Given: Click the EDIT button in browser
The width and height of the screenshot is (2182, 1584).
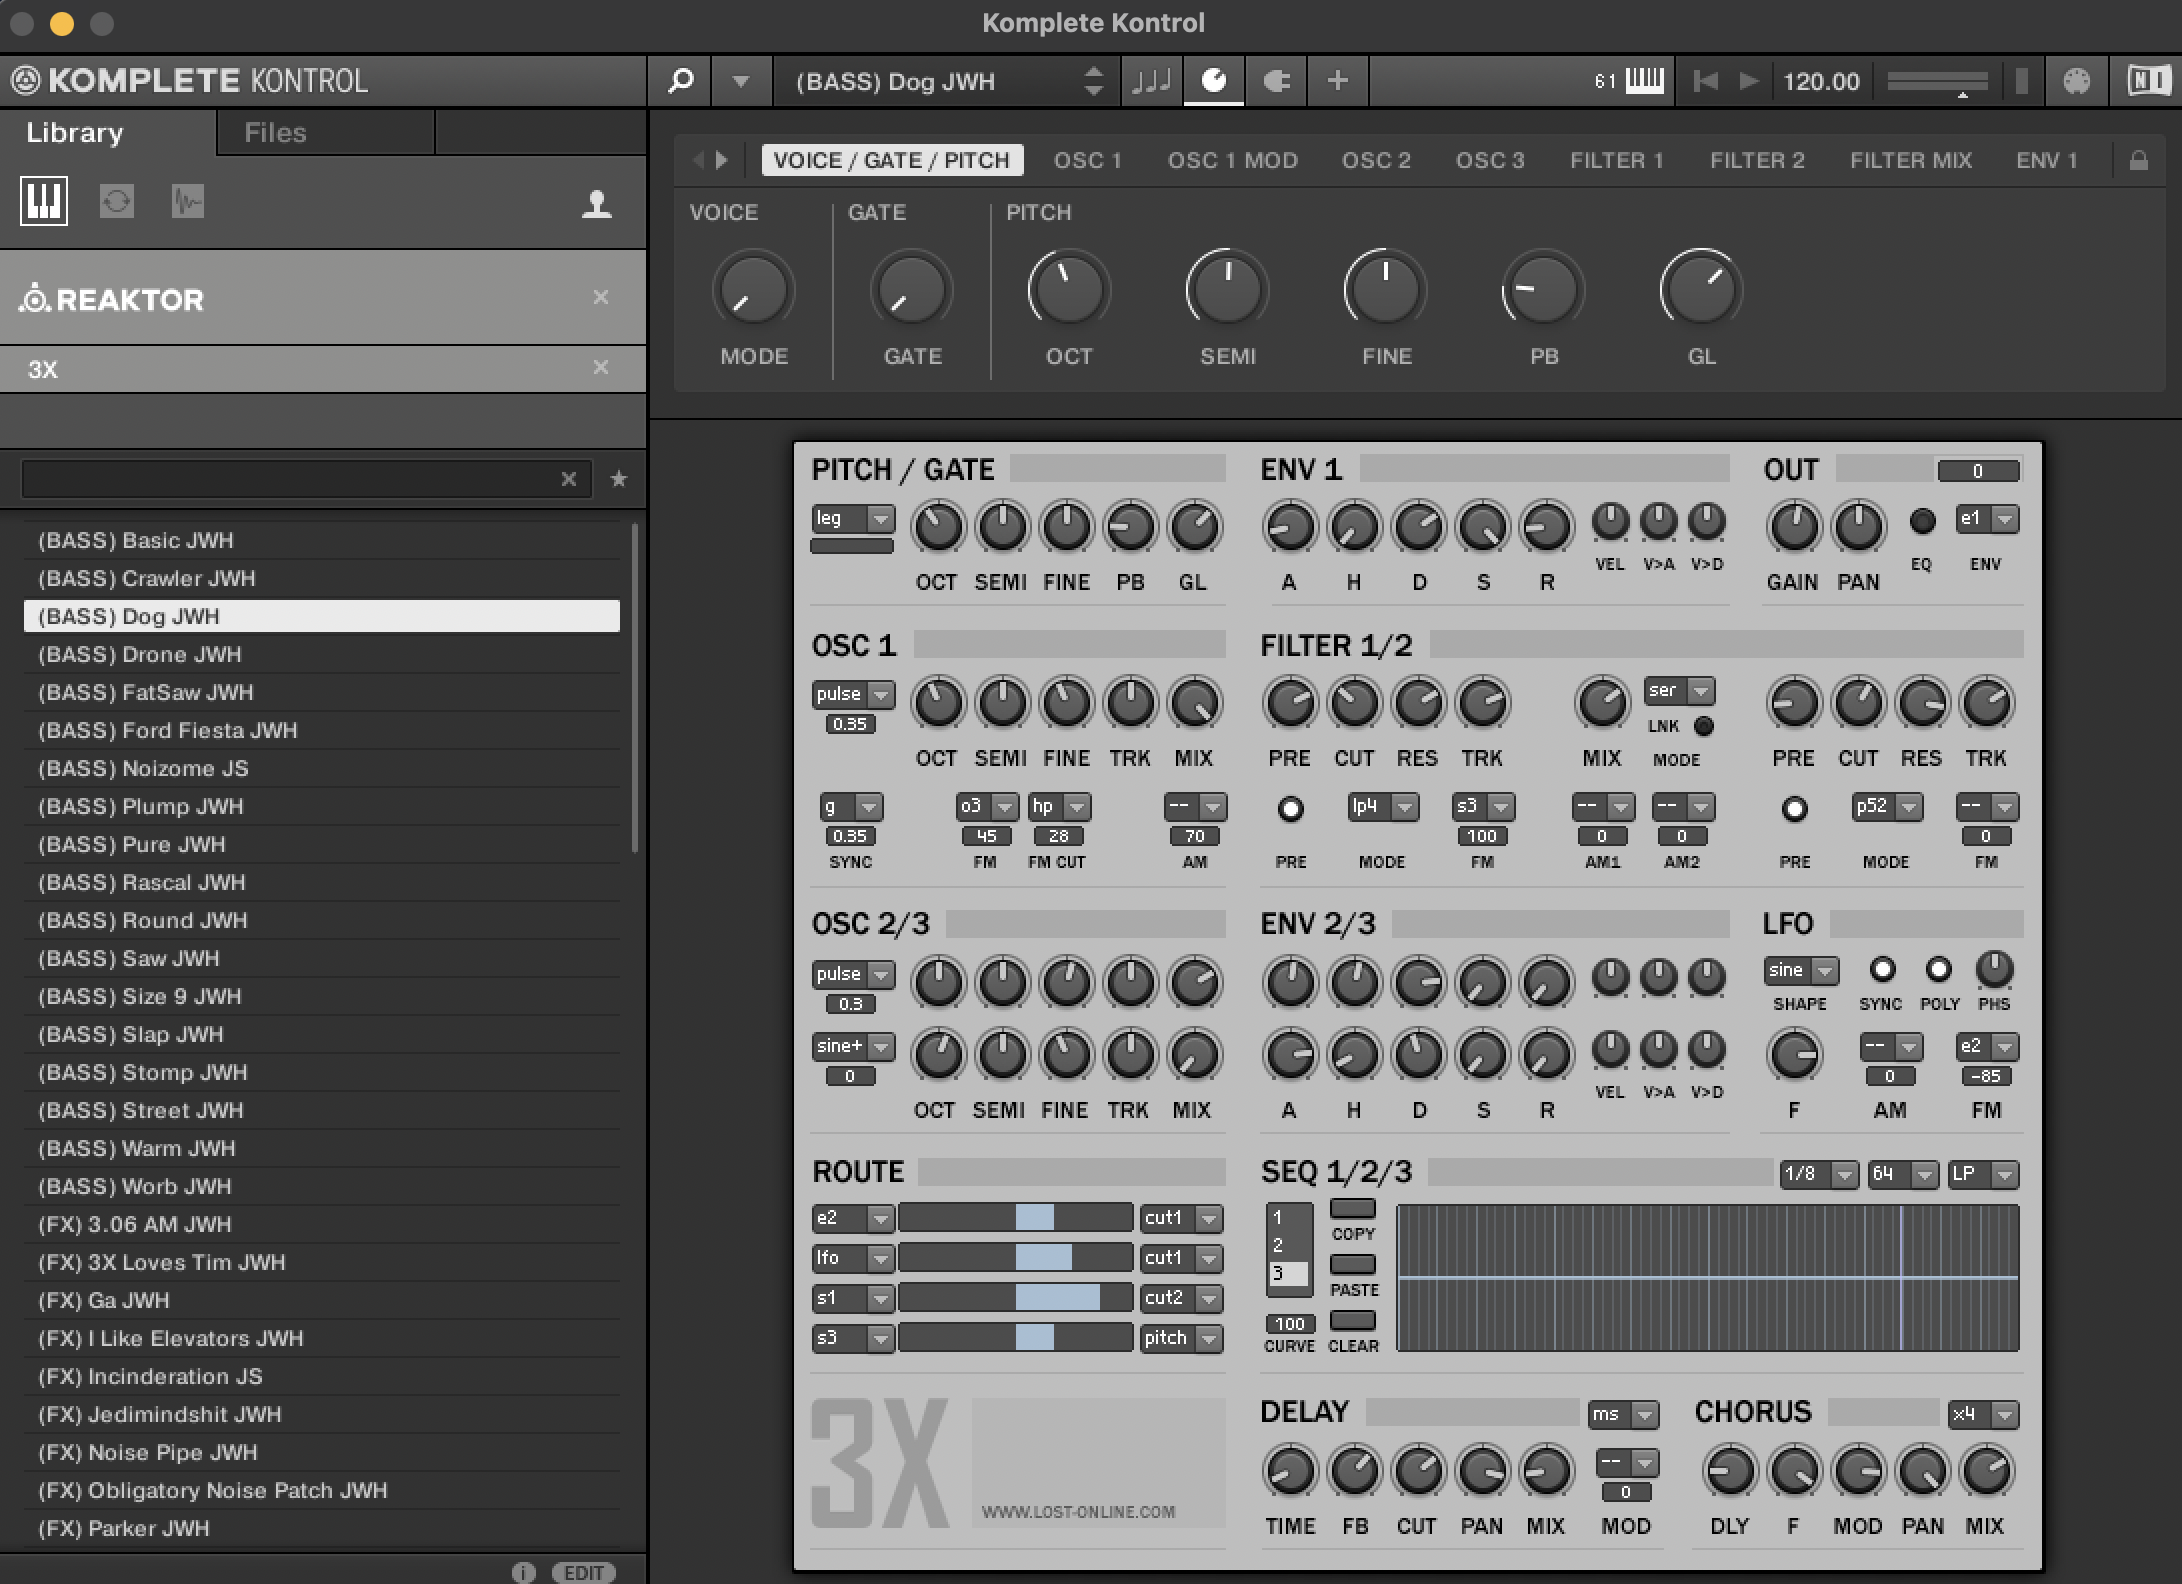Looking at the screenshot, I should 584,1572.
